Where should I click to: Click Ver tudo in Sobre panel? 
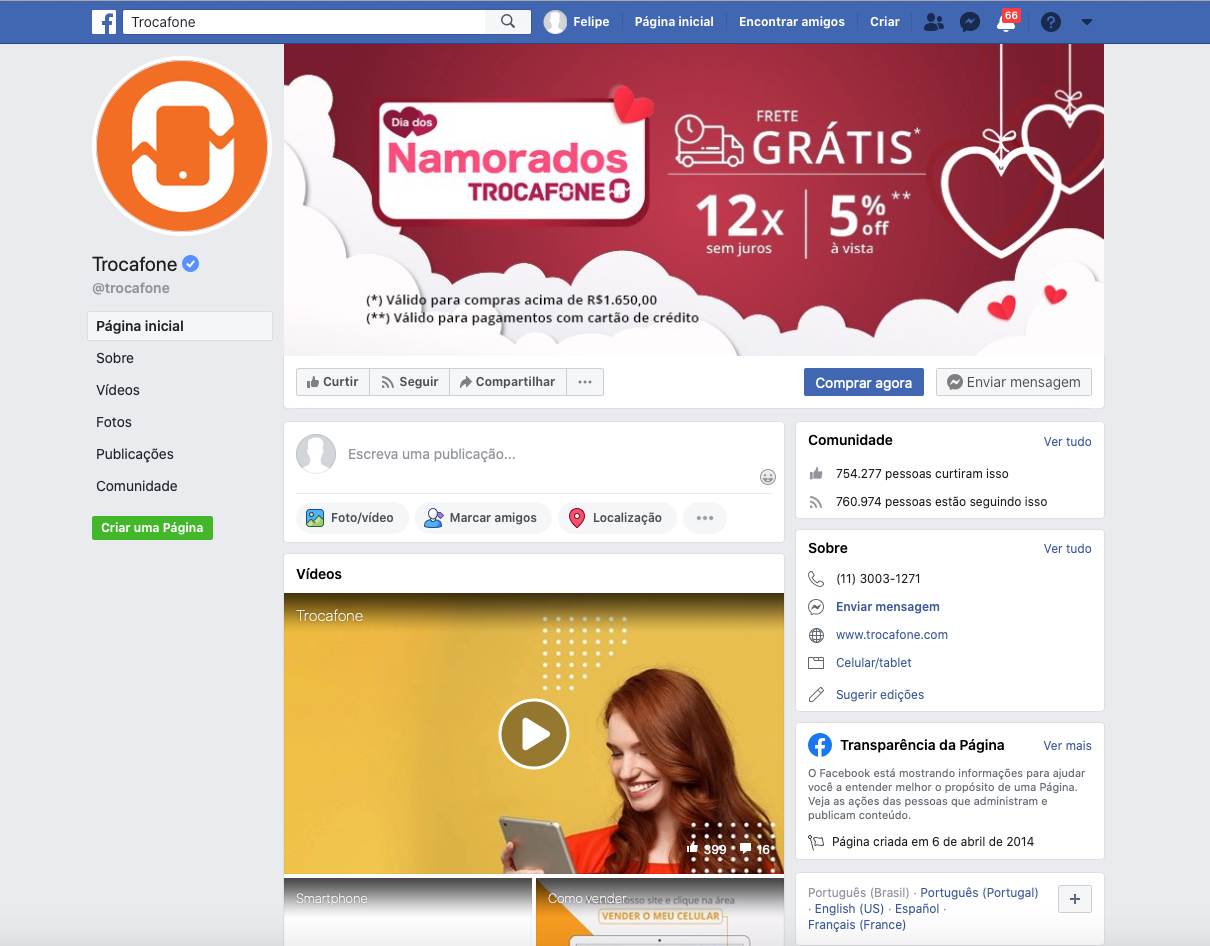pyautogui.click(x=1068, y=548)
